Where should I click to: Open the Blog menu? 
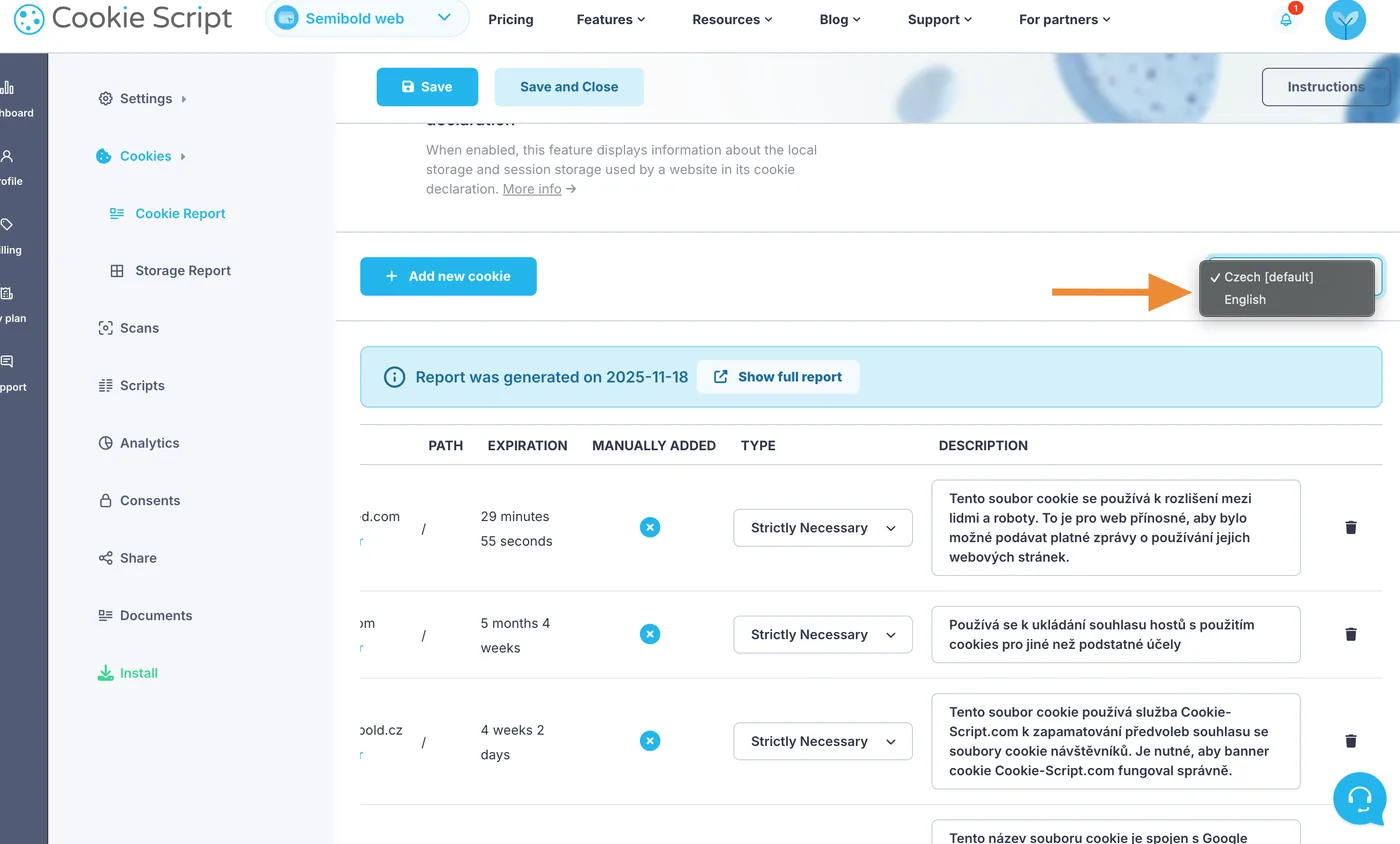(840, 19)
